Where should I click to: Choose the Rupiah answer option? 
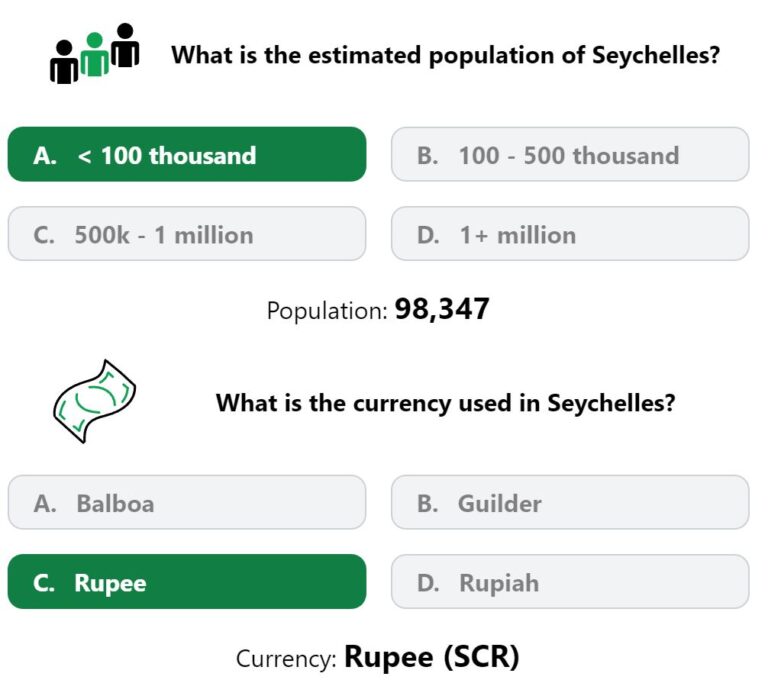tap(570, 582)
